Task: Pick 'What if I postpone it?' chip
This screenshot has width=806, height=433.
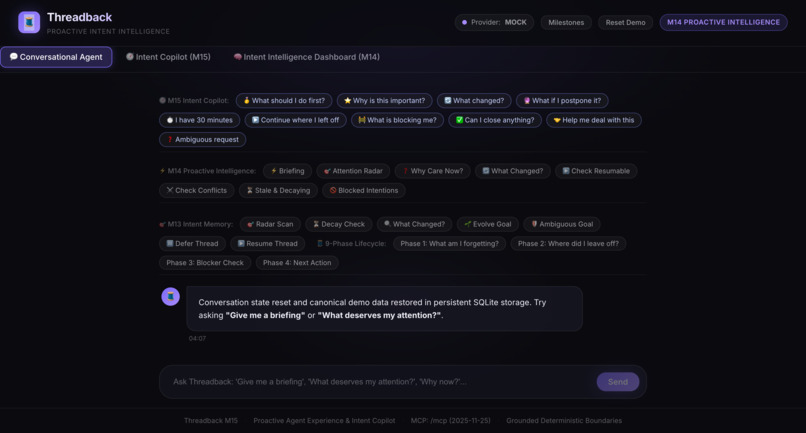Action: (x=562, y=101)
